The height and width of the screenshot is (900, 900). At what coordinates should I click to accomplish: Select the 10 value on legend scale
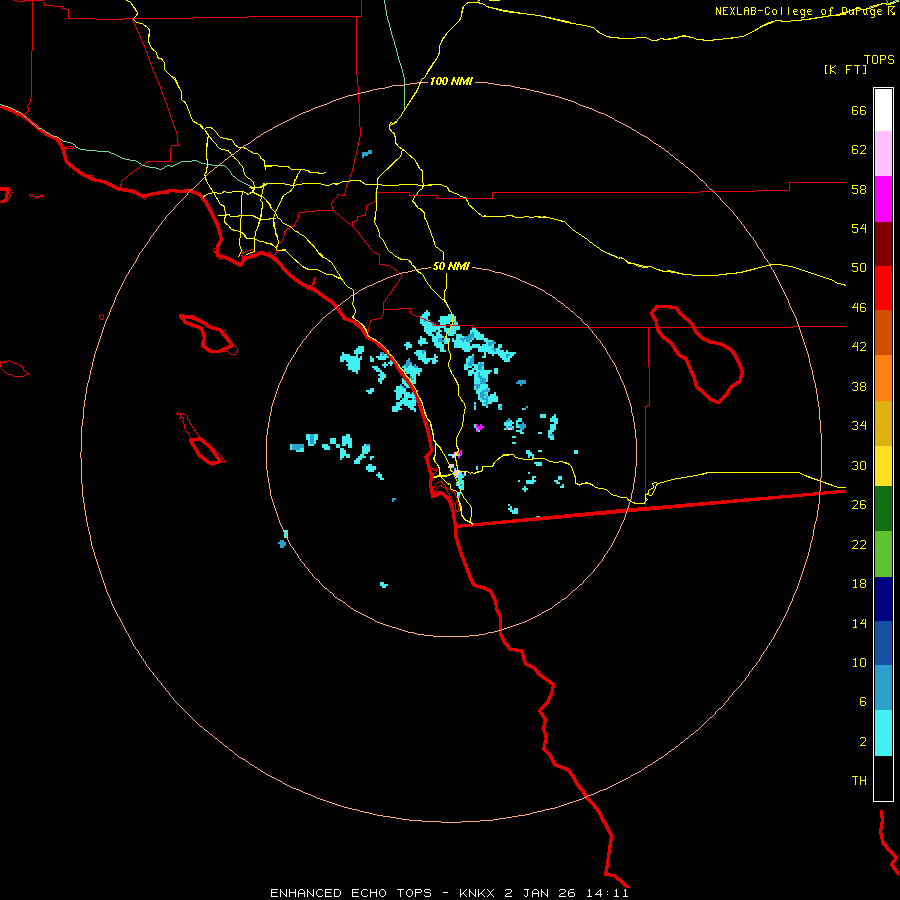click(x=859, y=662)
